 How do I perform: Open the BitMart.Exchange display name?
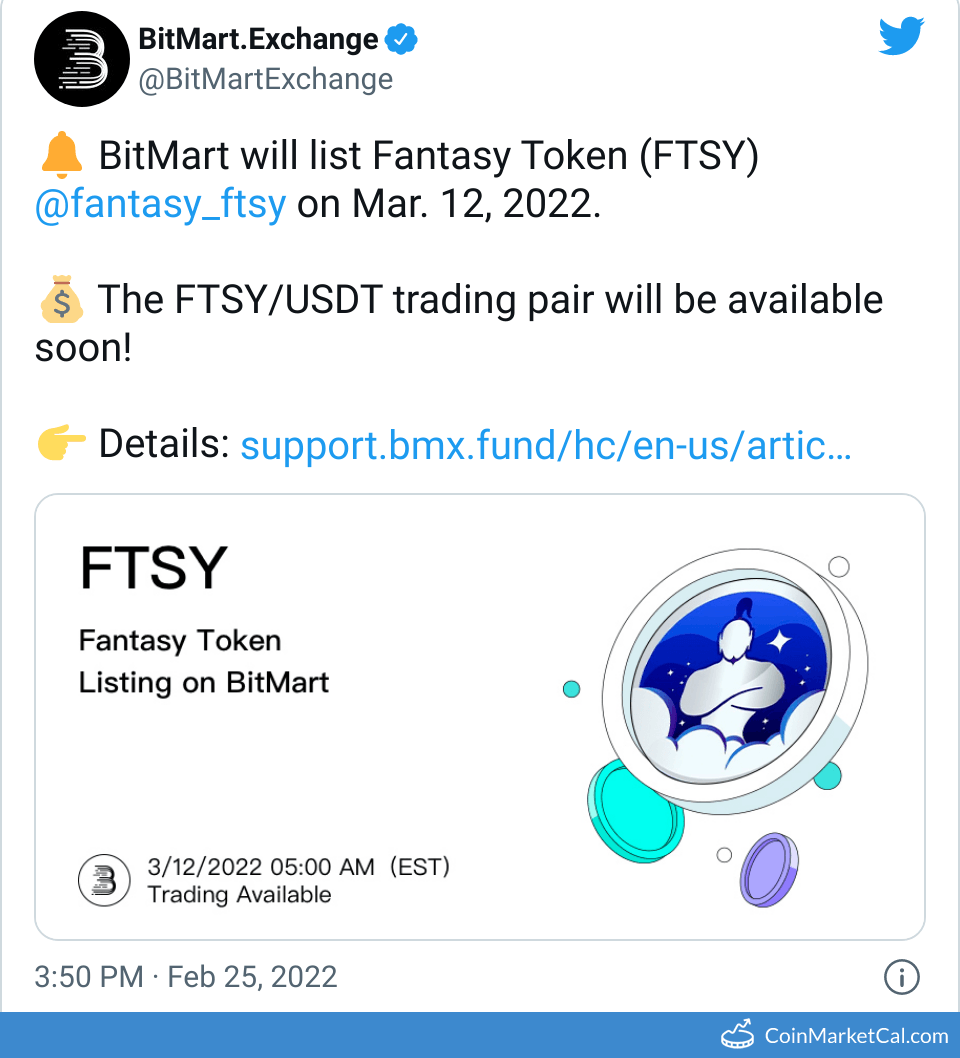click(258, 40)
